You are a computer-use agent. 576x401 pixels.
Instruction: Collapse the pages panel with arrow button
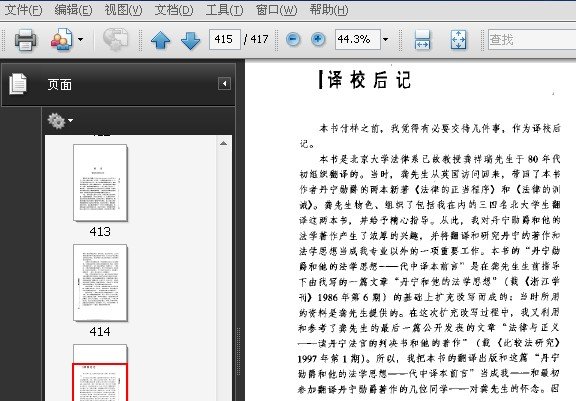tap(224, 84)
